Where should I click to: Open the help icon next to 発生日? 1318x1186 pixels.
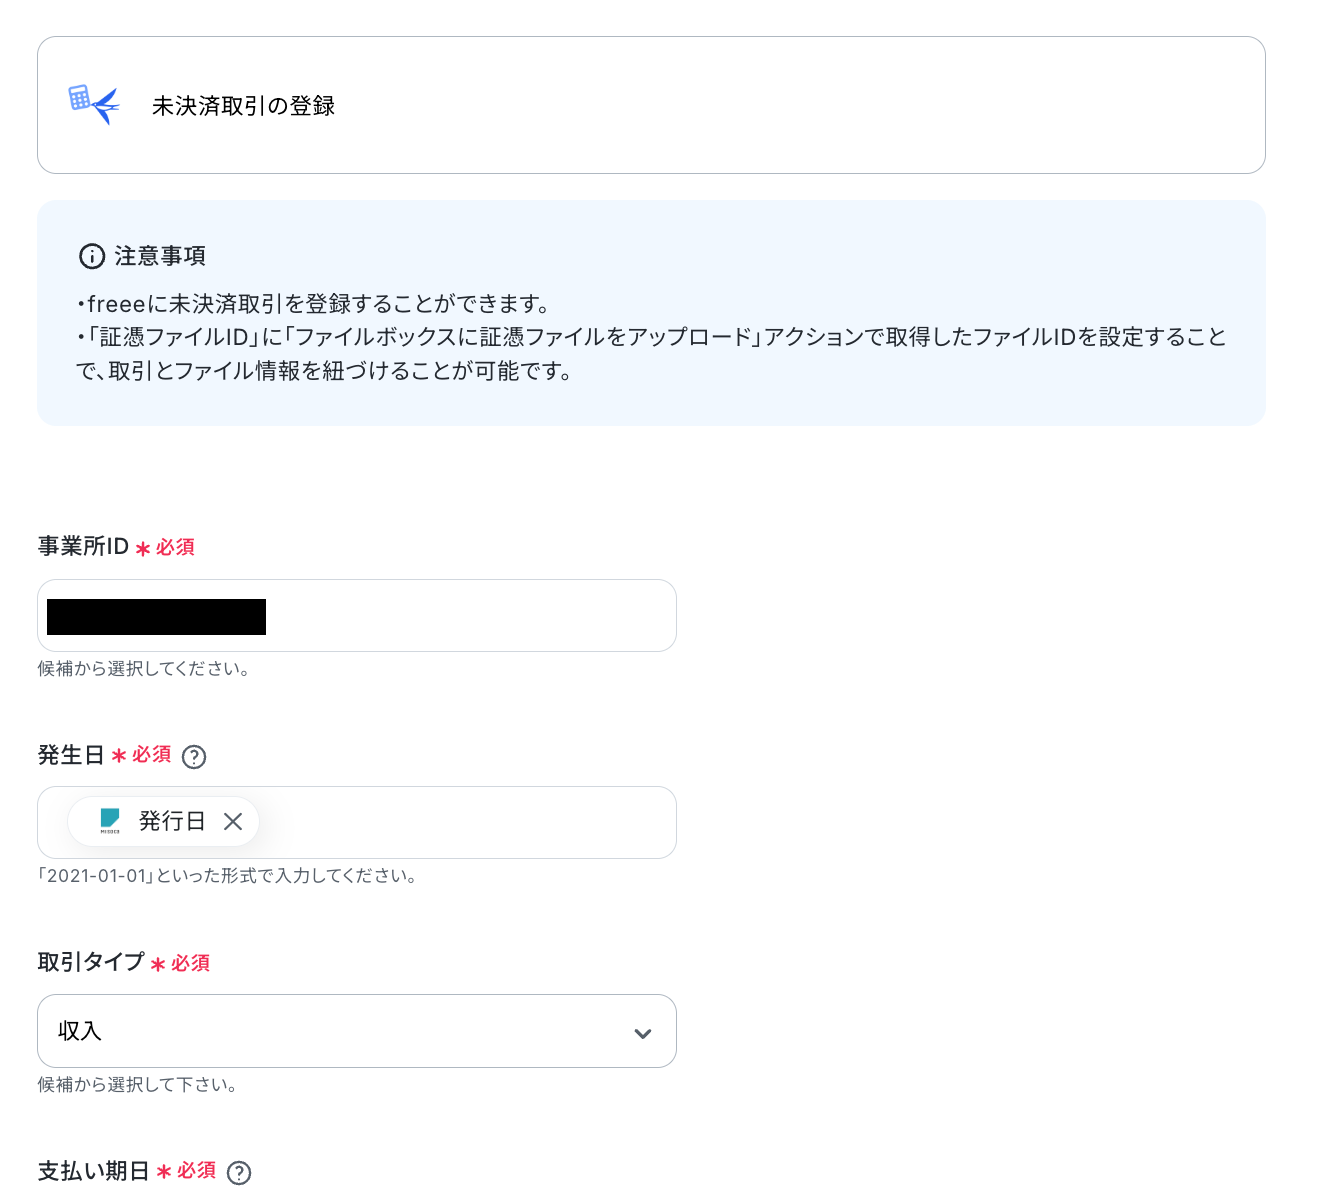pos(194,757)
